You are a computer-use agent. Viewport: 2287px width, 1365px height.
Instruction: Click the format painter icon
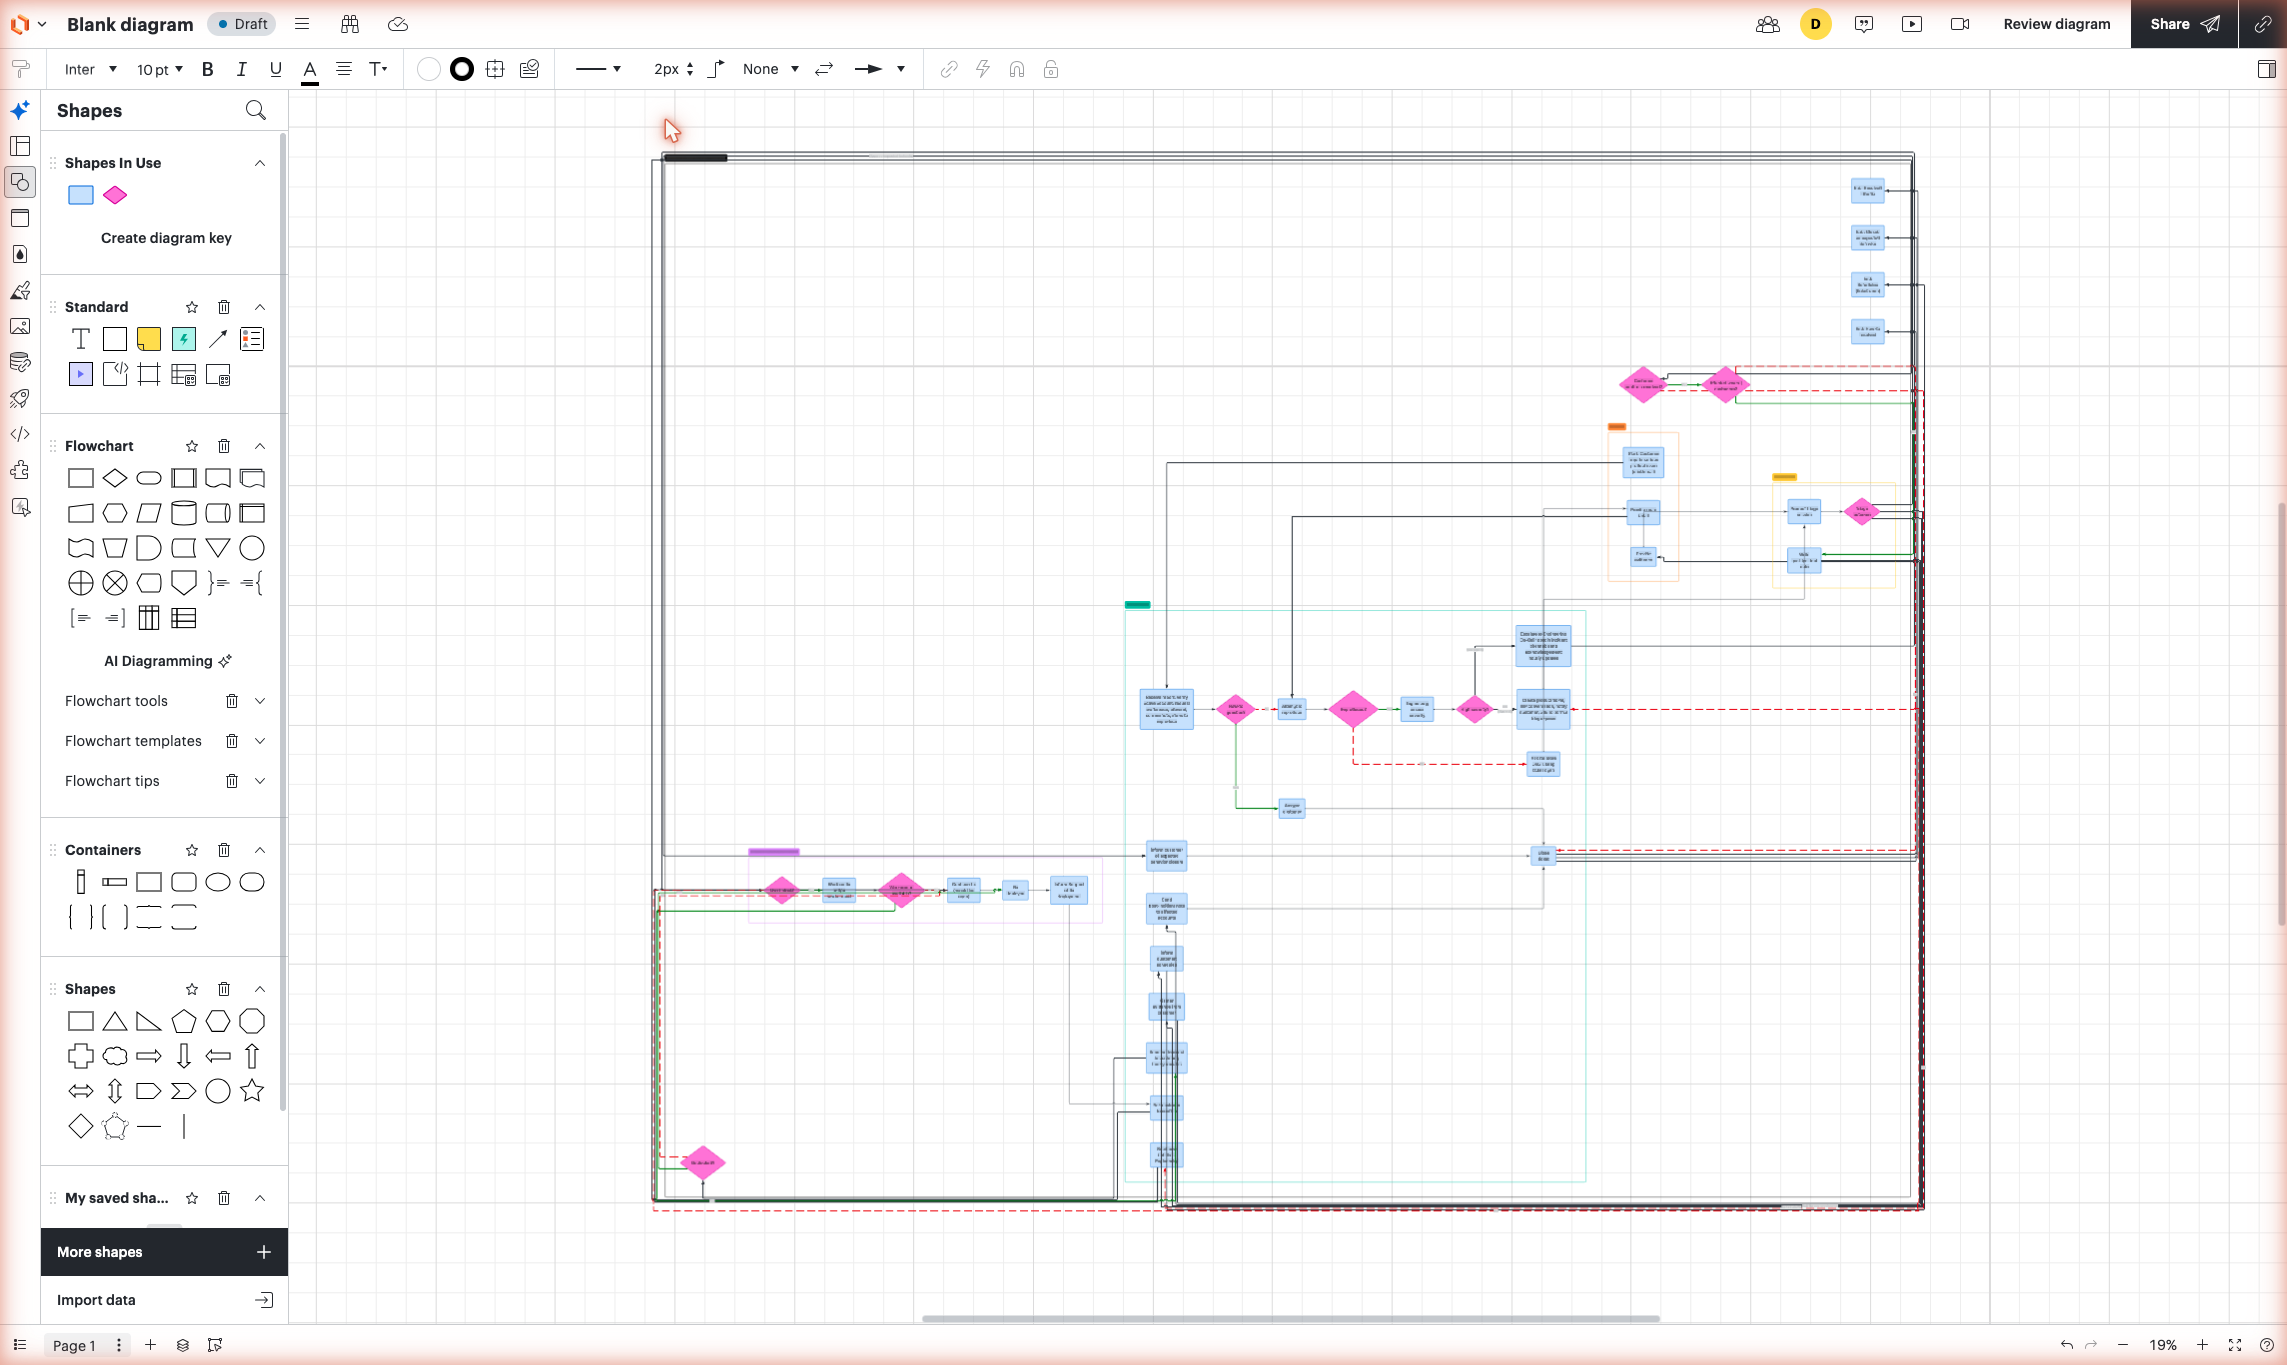click(x=20, y=69)
